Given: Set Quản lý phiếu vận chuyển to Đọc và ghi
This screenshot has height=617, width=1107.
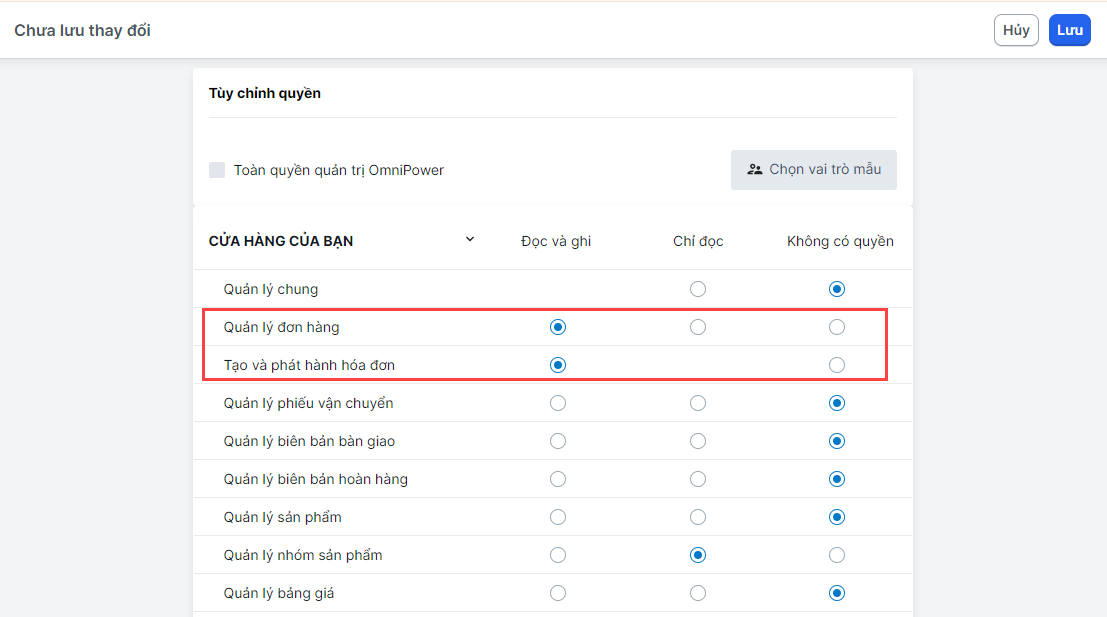Looking at the screenshot, I should click(558, 403).
